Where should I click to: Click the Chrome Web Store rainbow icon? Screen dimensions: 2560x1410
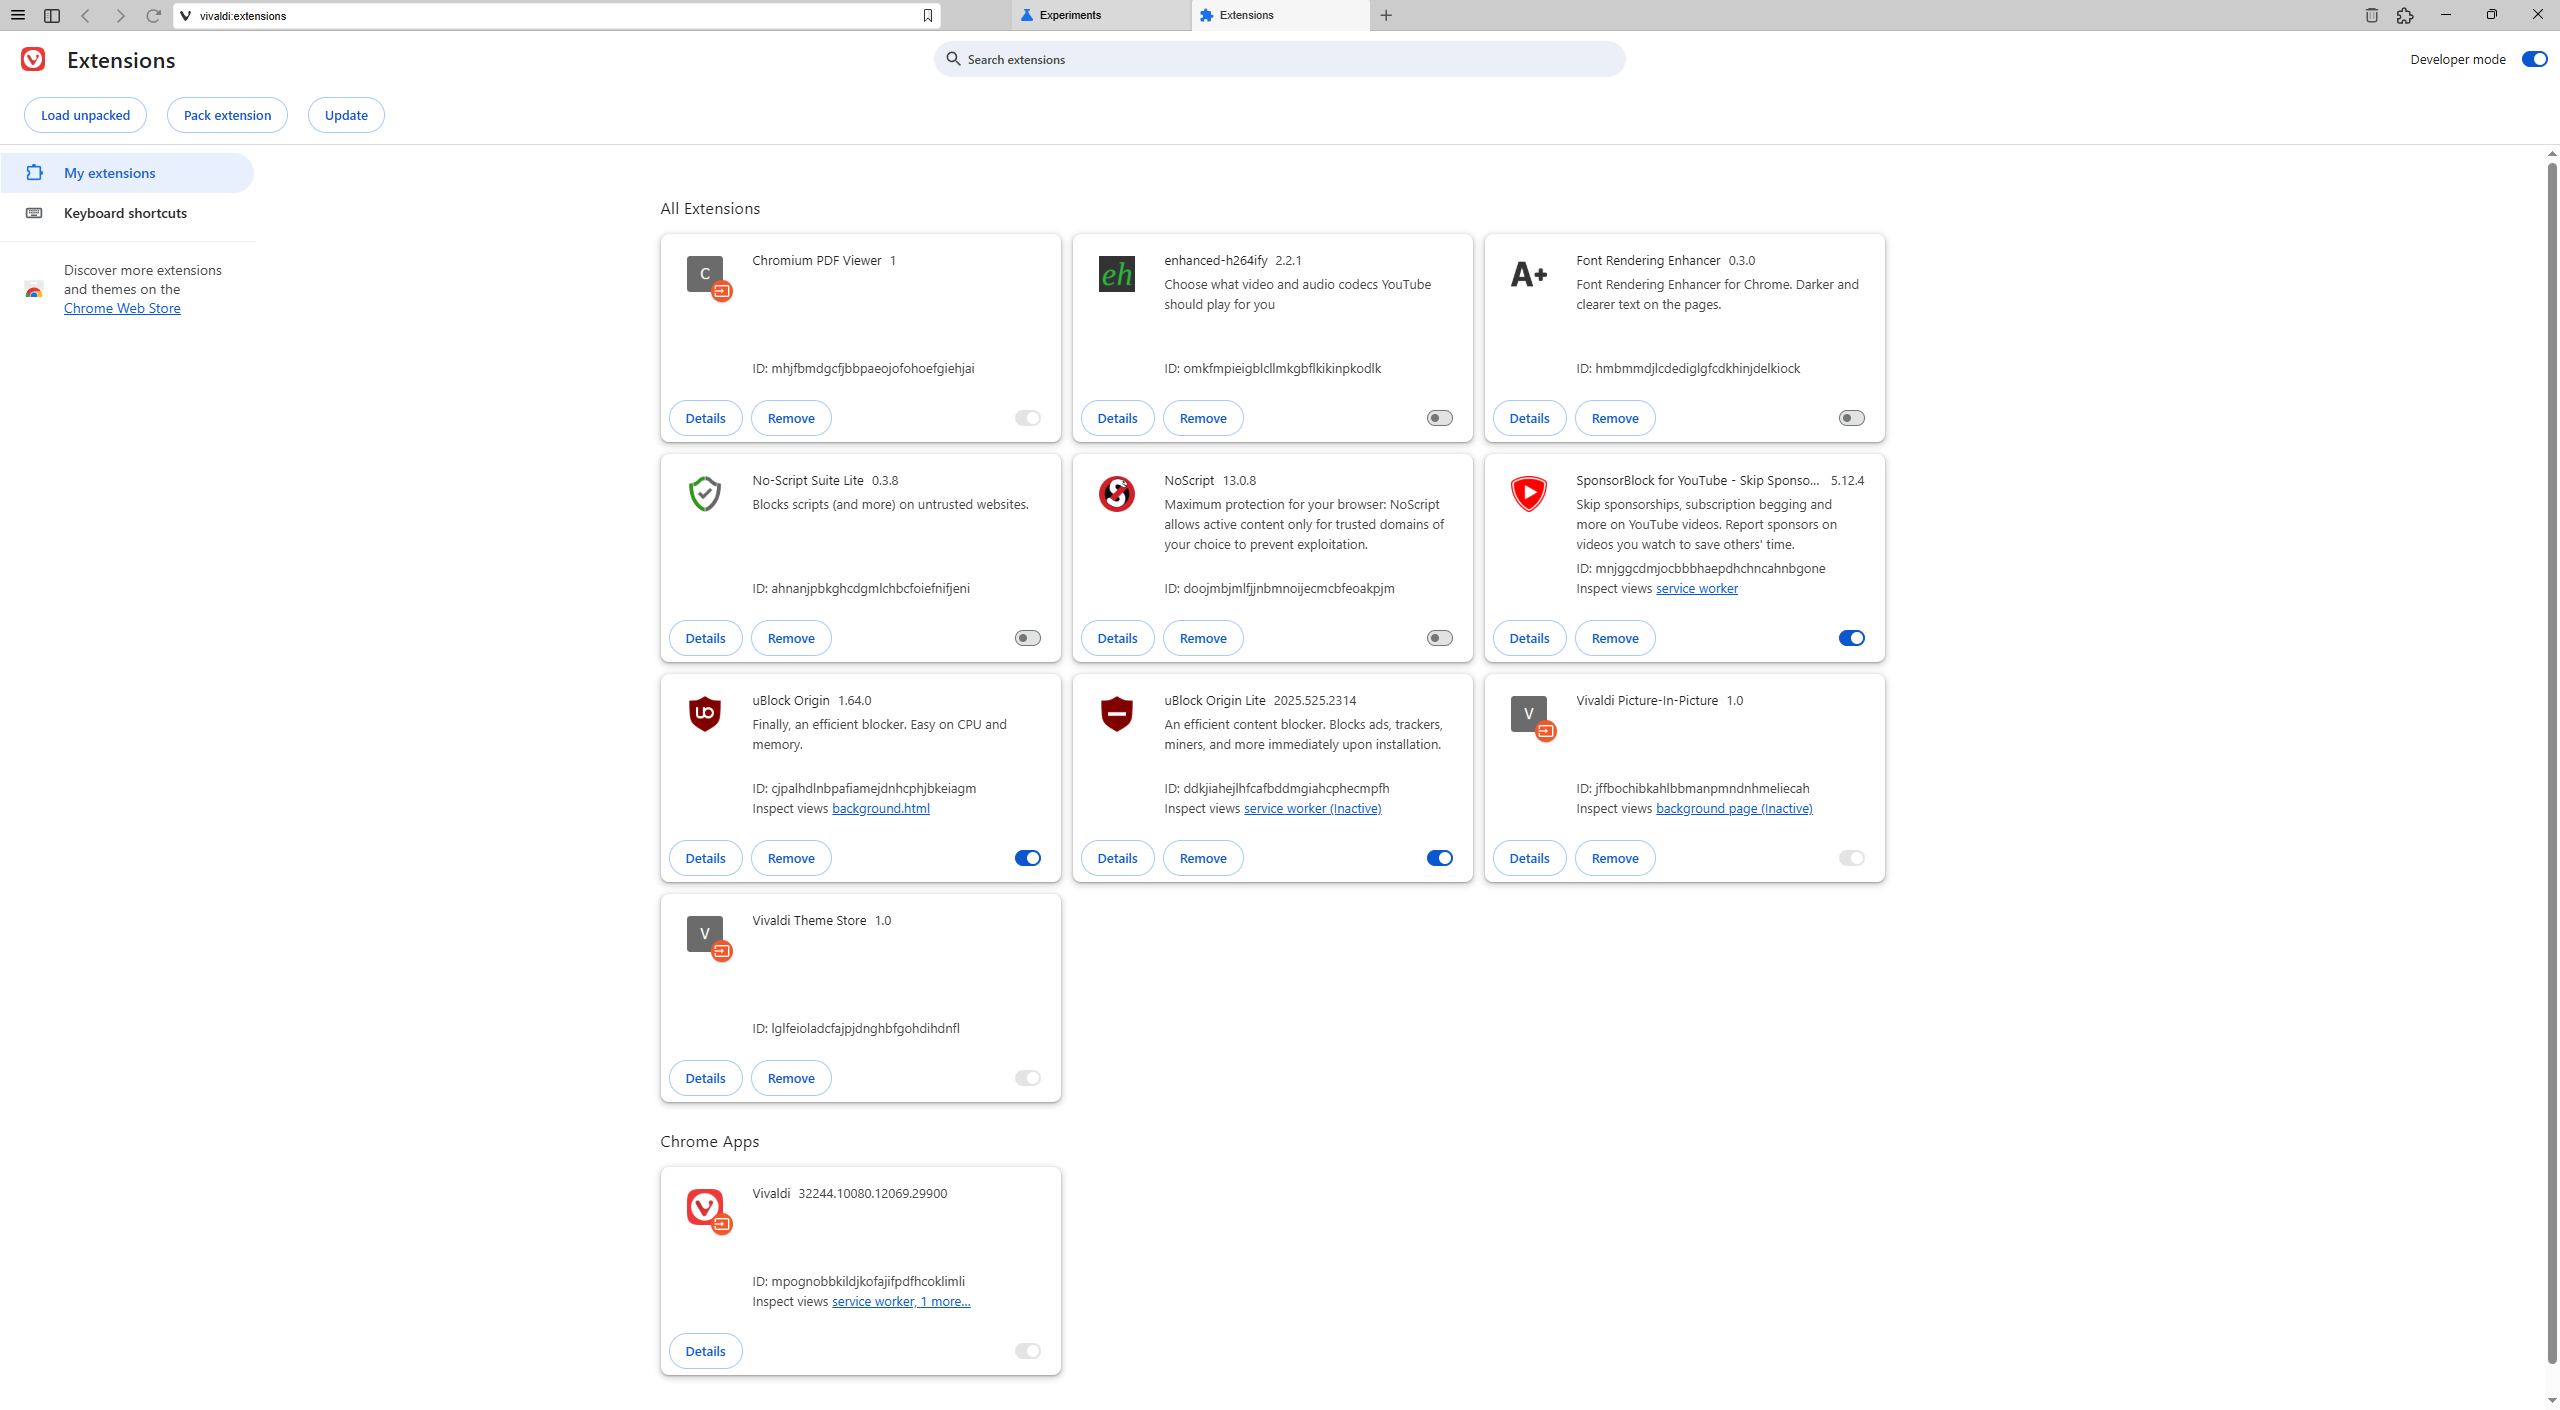(x=34, y=290)
